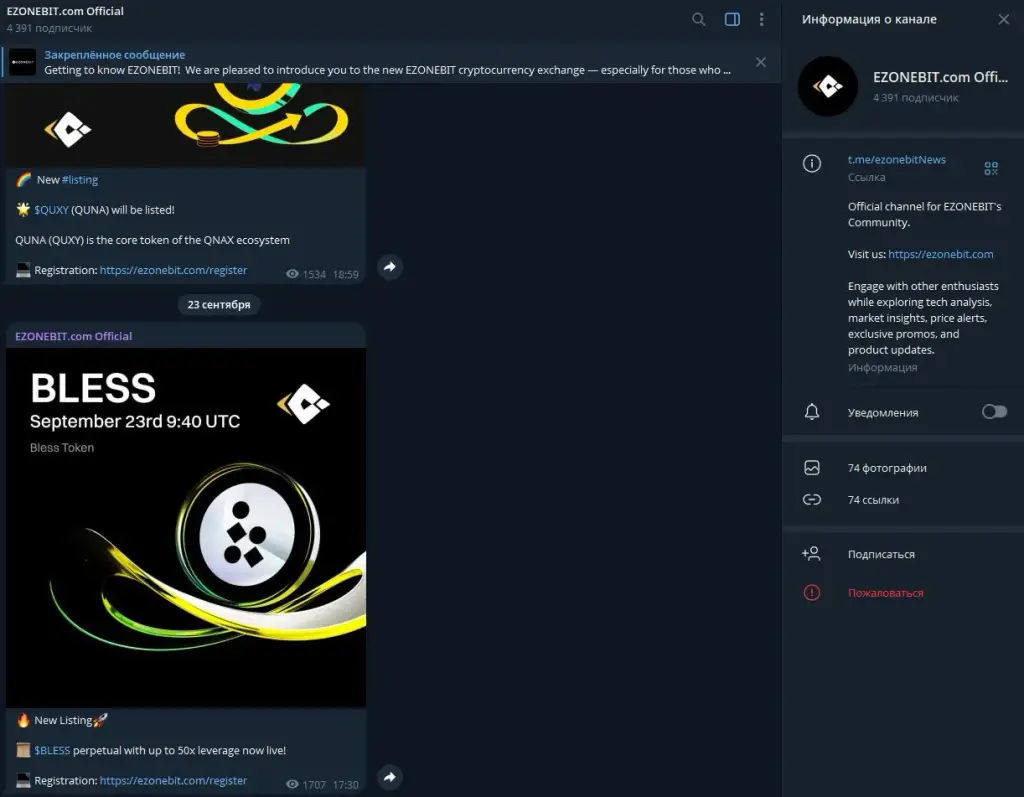Dismiss the pinned message bar
1024x797 pixels.
point(761,62)
